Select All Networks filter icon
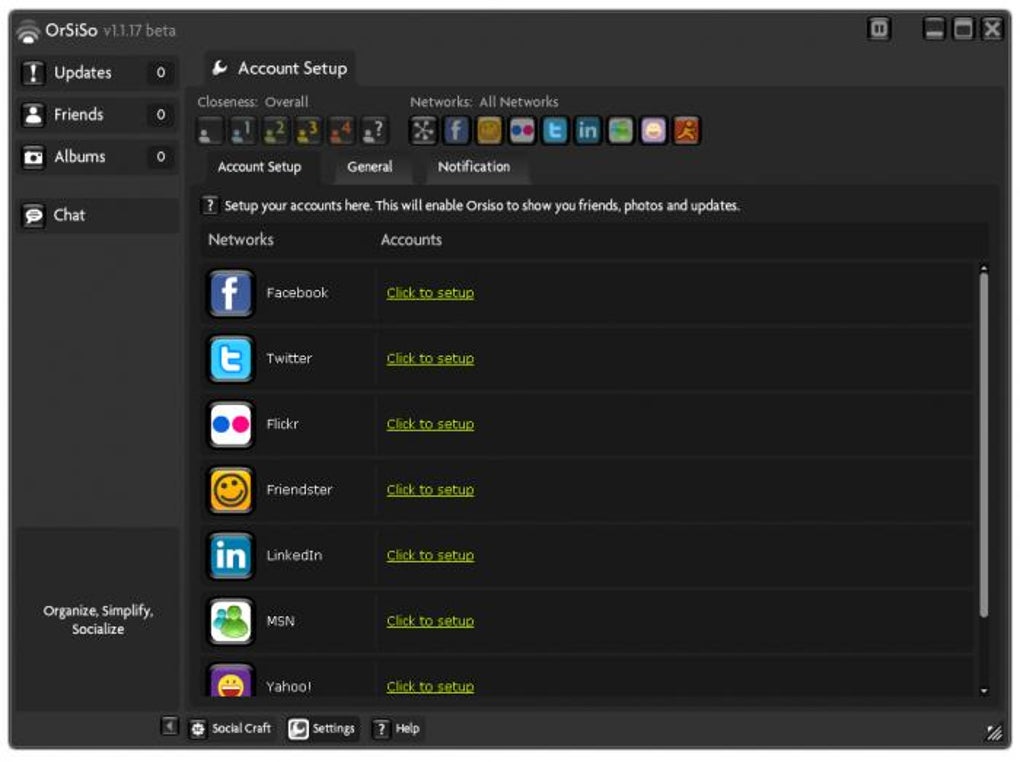The width and height of the screenshot is (1020, 762). 423,131
